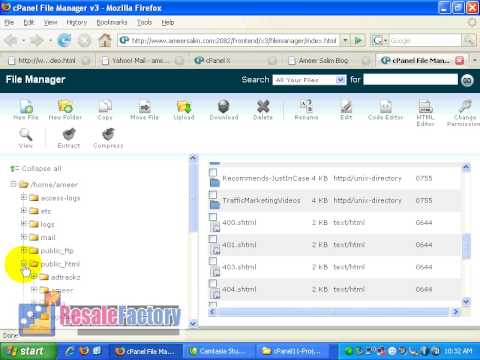Click the browser Forward arrow

click(37, 41)
